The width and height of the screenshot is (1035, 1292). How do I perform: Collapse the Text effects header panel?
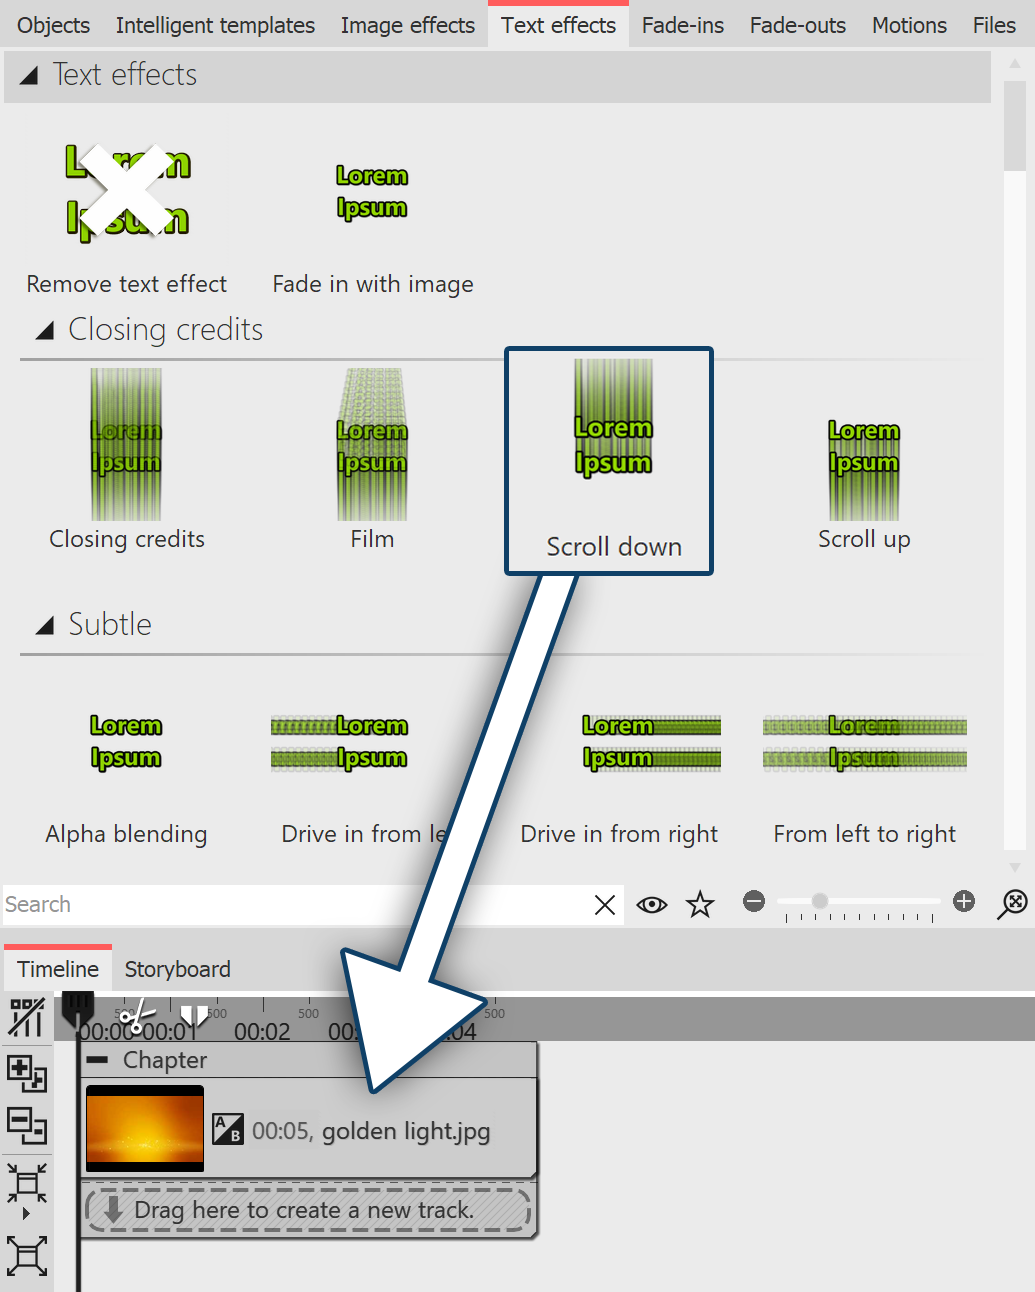[30, 74]
